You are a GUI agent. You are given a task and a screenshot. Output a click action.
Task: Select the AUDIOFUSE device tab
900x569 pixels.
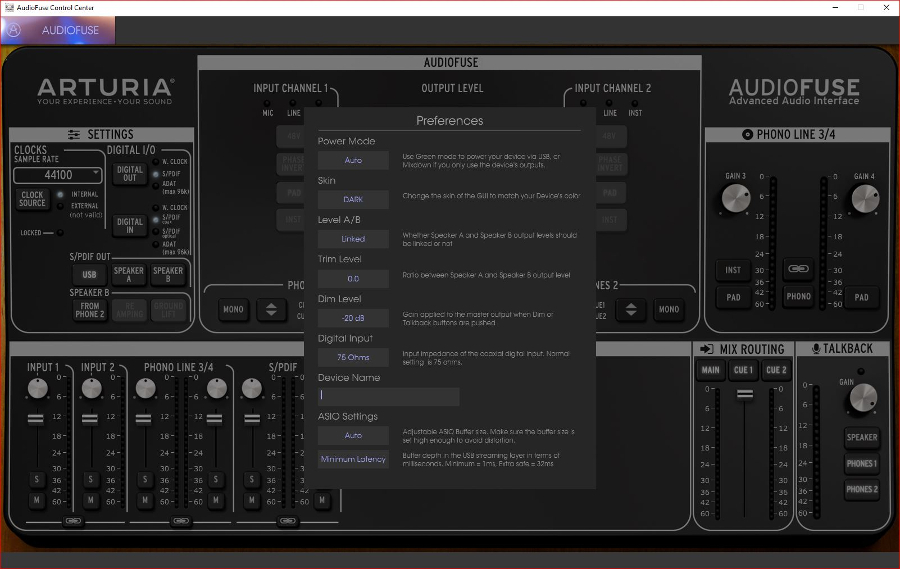(58, 30)
